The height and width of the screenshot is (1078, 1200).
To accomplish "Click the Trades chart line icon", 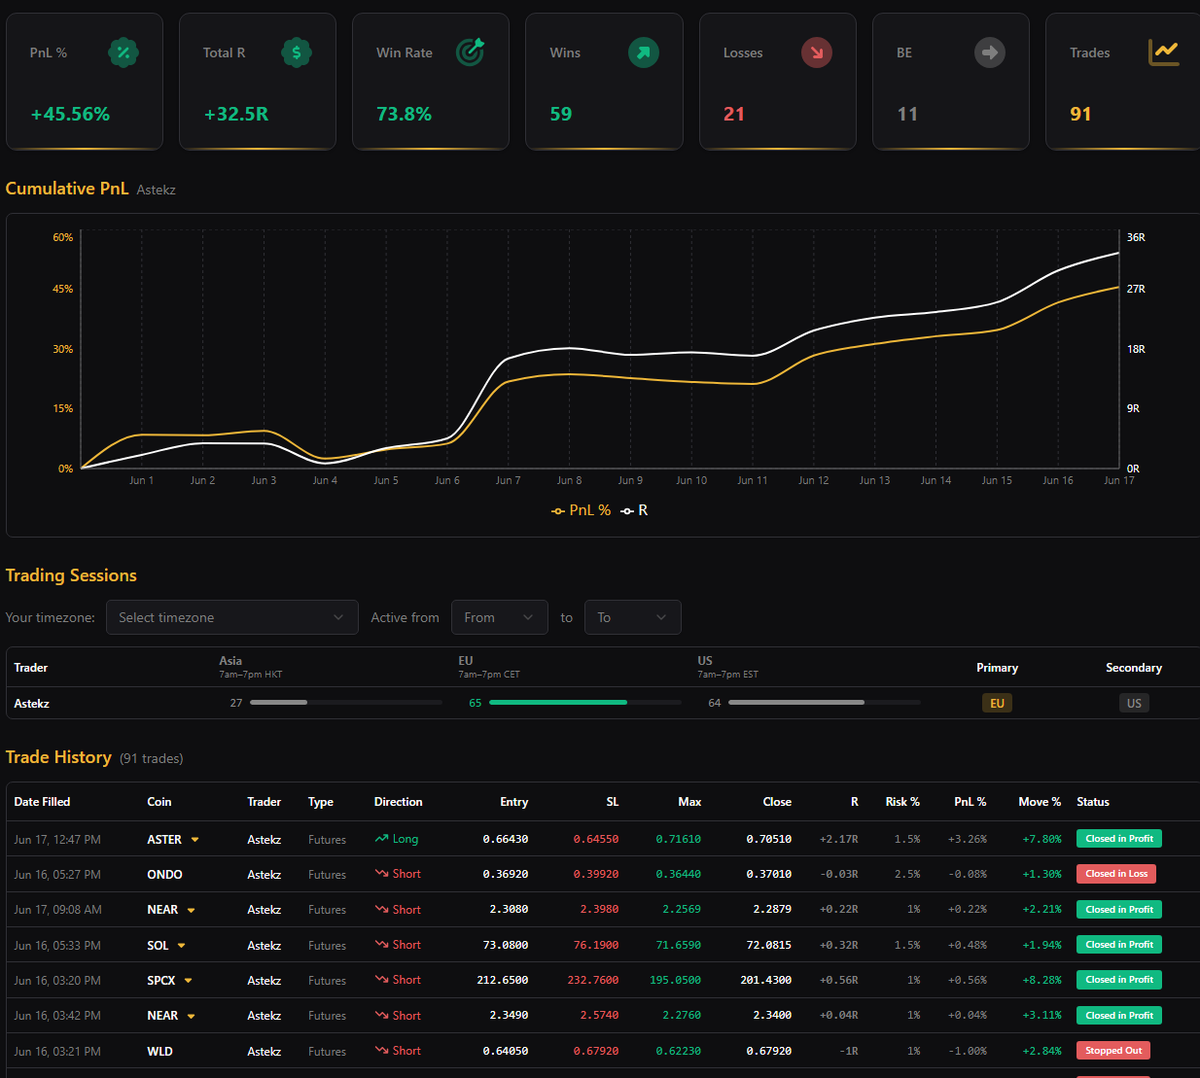I will click(x=1163, y=53).
